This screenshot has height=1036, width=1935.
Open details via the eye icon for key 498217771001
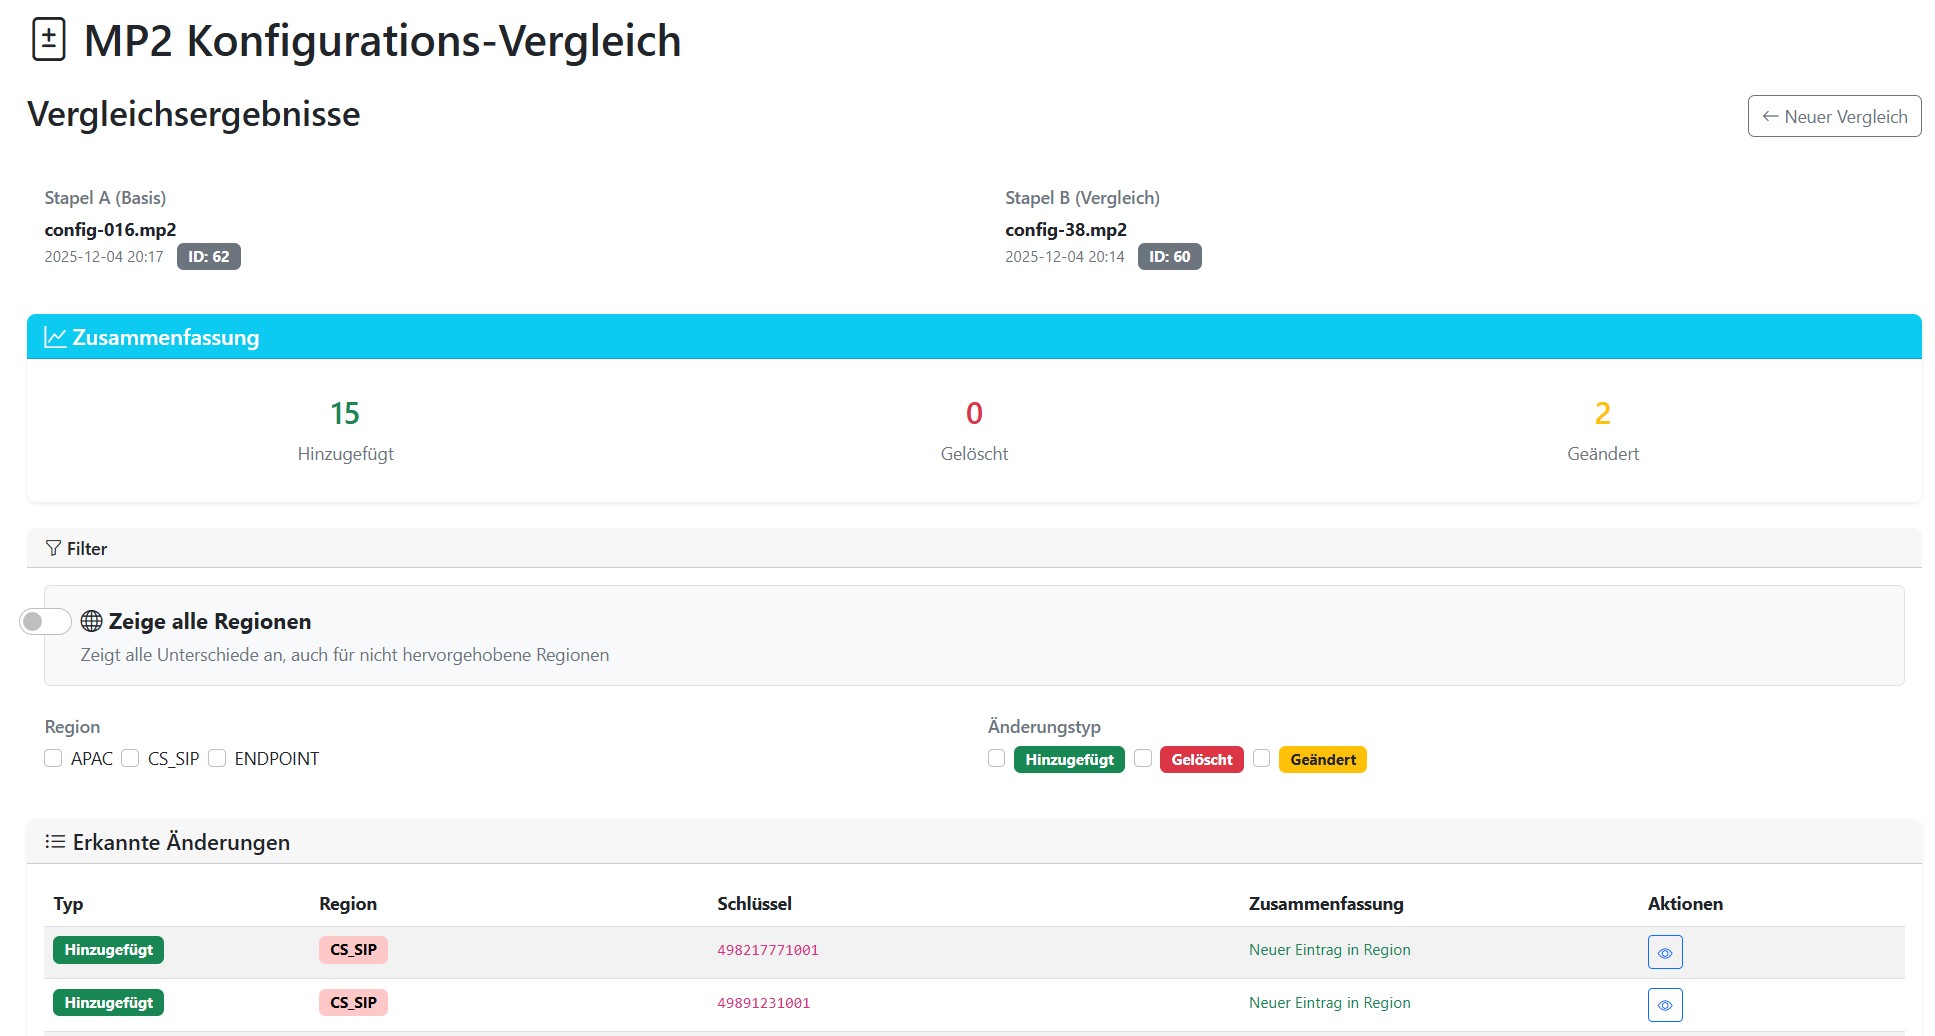(1664, 951)
